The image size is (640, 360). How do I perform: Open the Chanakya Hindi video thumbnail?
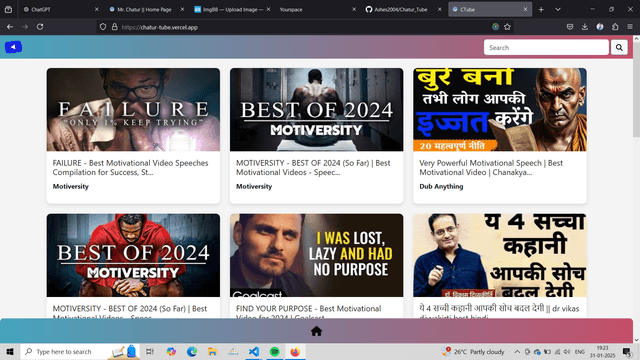pyautogui.click(x=500, y=109)
